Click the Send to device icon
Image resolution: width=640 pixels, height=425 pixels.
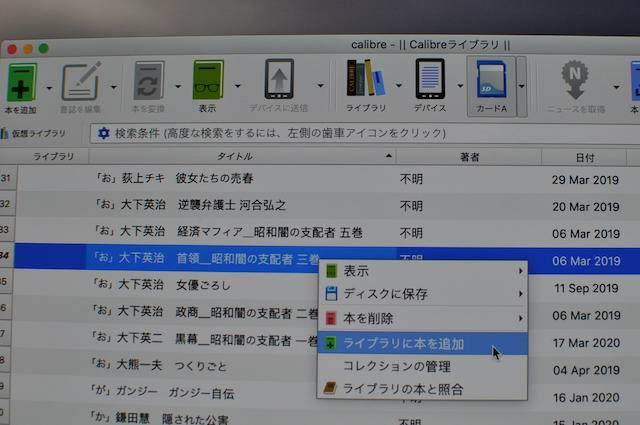click(x=279, y=79)
